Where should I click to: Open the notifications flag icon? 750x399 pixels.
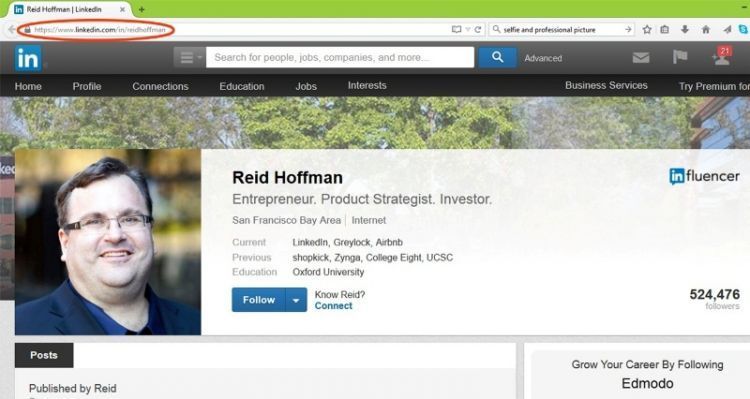(x=680, y=57)
